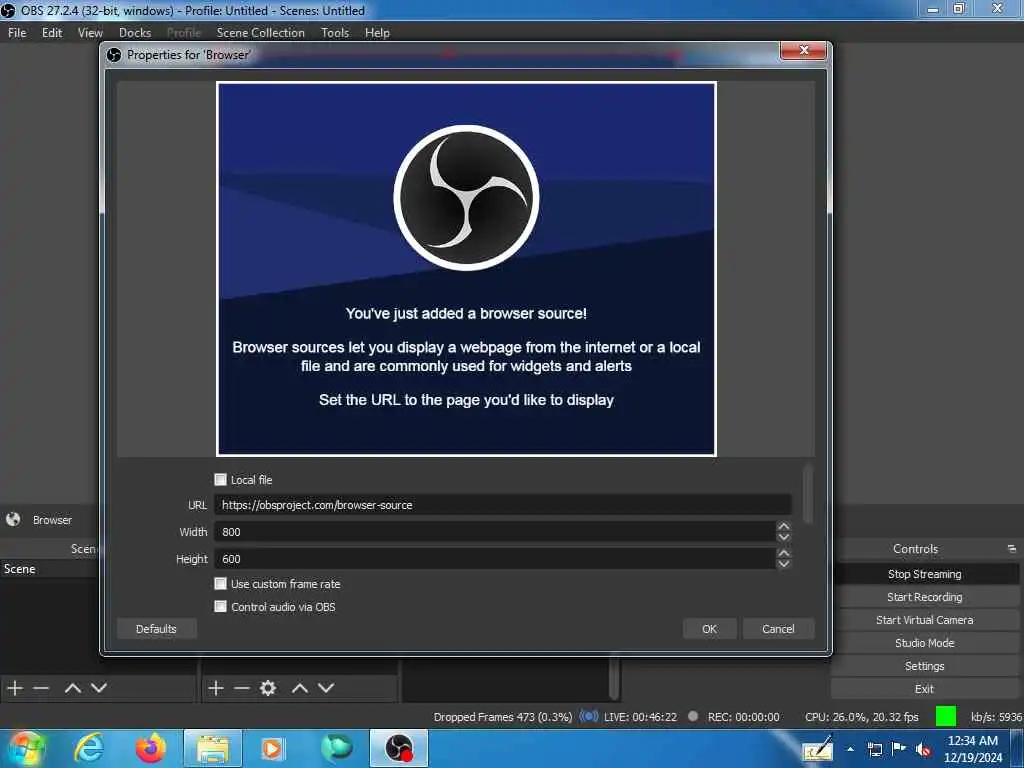Viewport: 1024px width, 768px height.
Task: Remove the source with the minus icon
Action: coord(242,688)
